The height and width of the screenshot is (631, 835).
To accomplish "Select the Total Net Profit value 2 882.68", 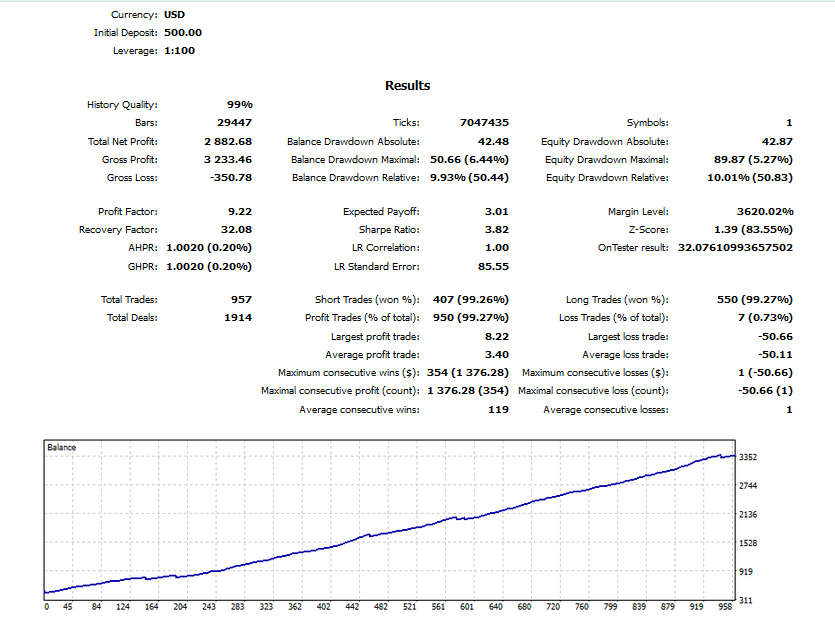I will (228, 142).
